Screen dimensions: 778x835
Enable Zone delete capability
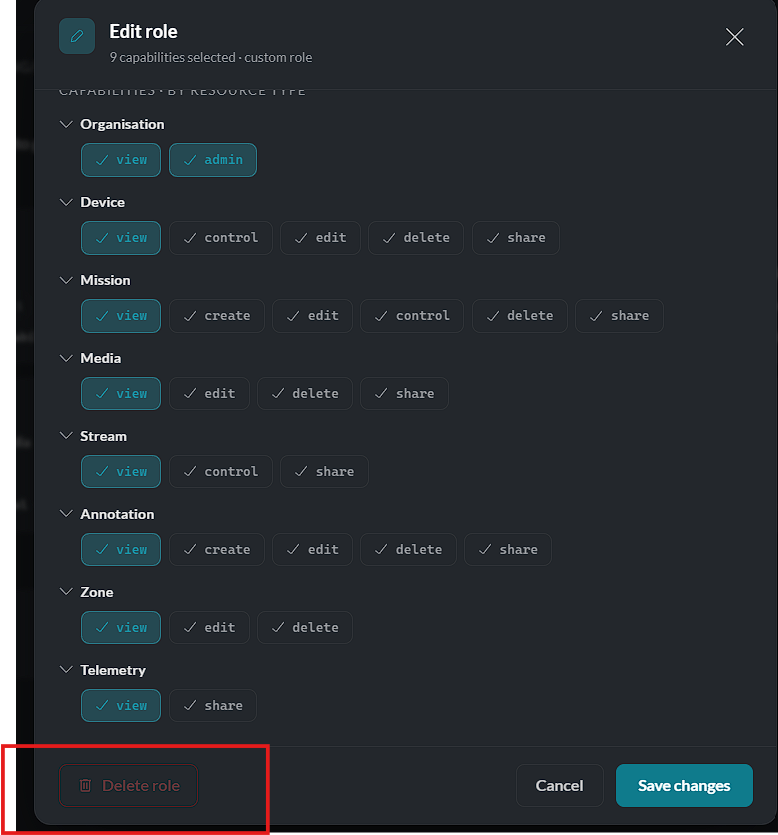(305, 628)
